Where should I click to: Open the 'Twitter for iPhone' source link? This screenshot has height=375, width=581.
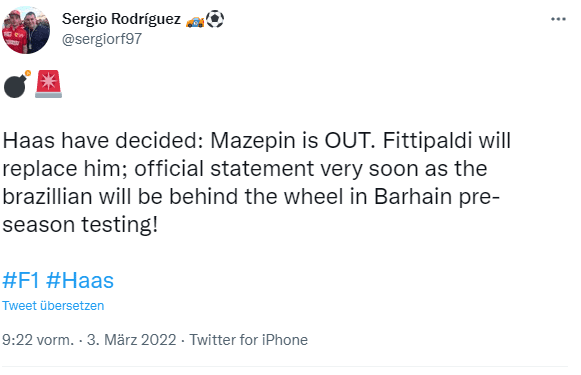[249, 340]
